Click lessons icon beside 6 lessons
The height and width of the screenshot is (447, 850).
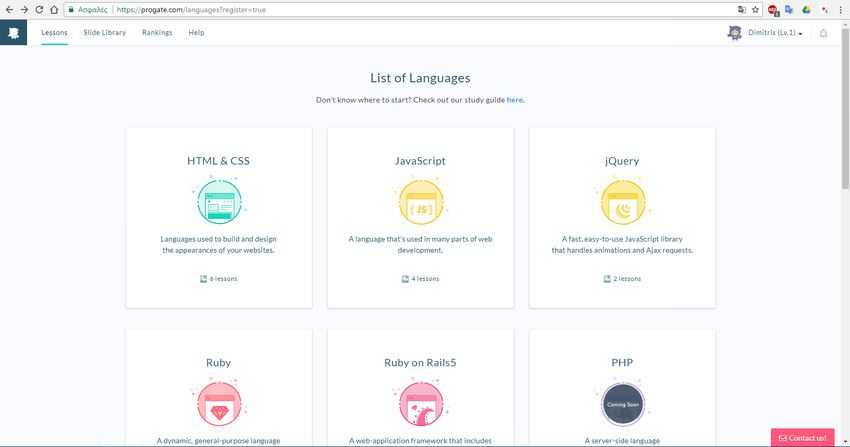click(203, 278)
